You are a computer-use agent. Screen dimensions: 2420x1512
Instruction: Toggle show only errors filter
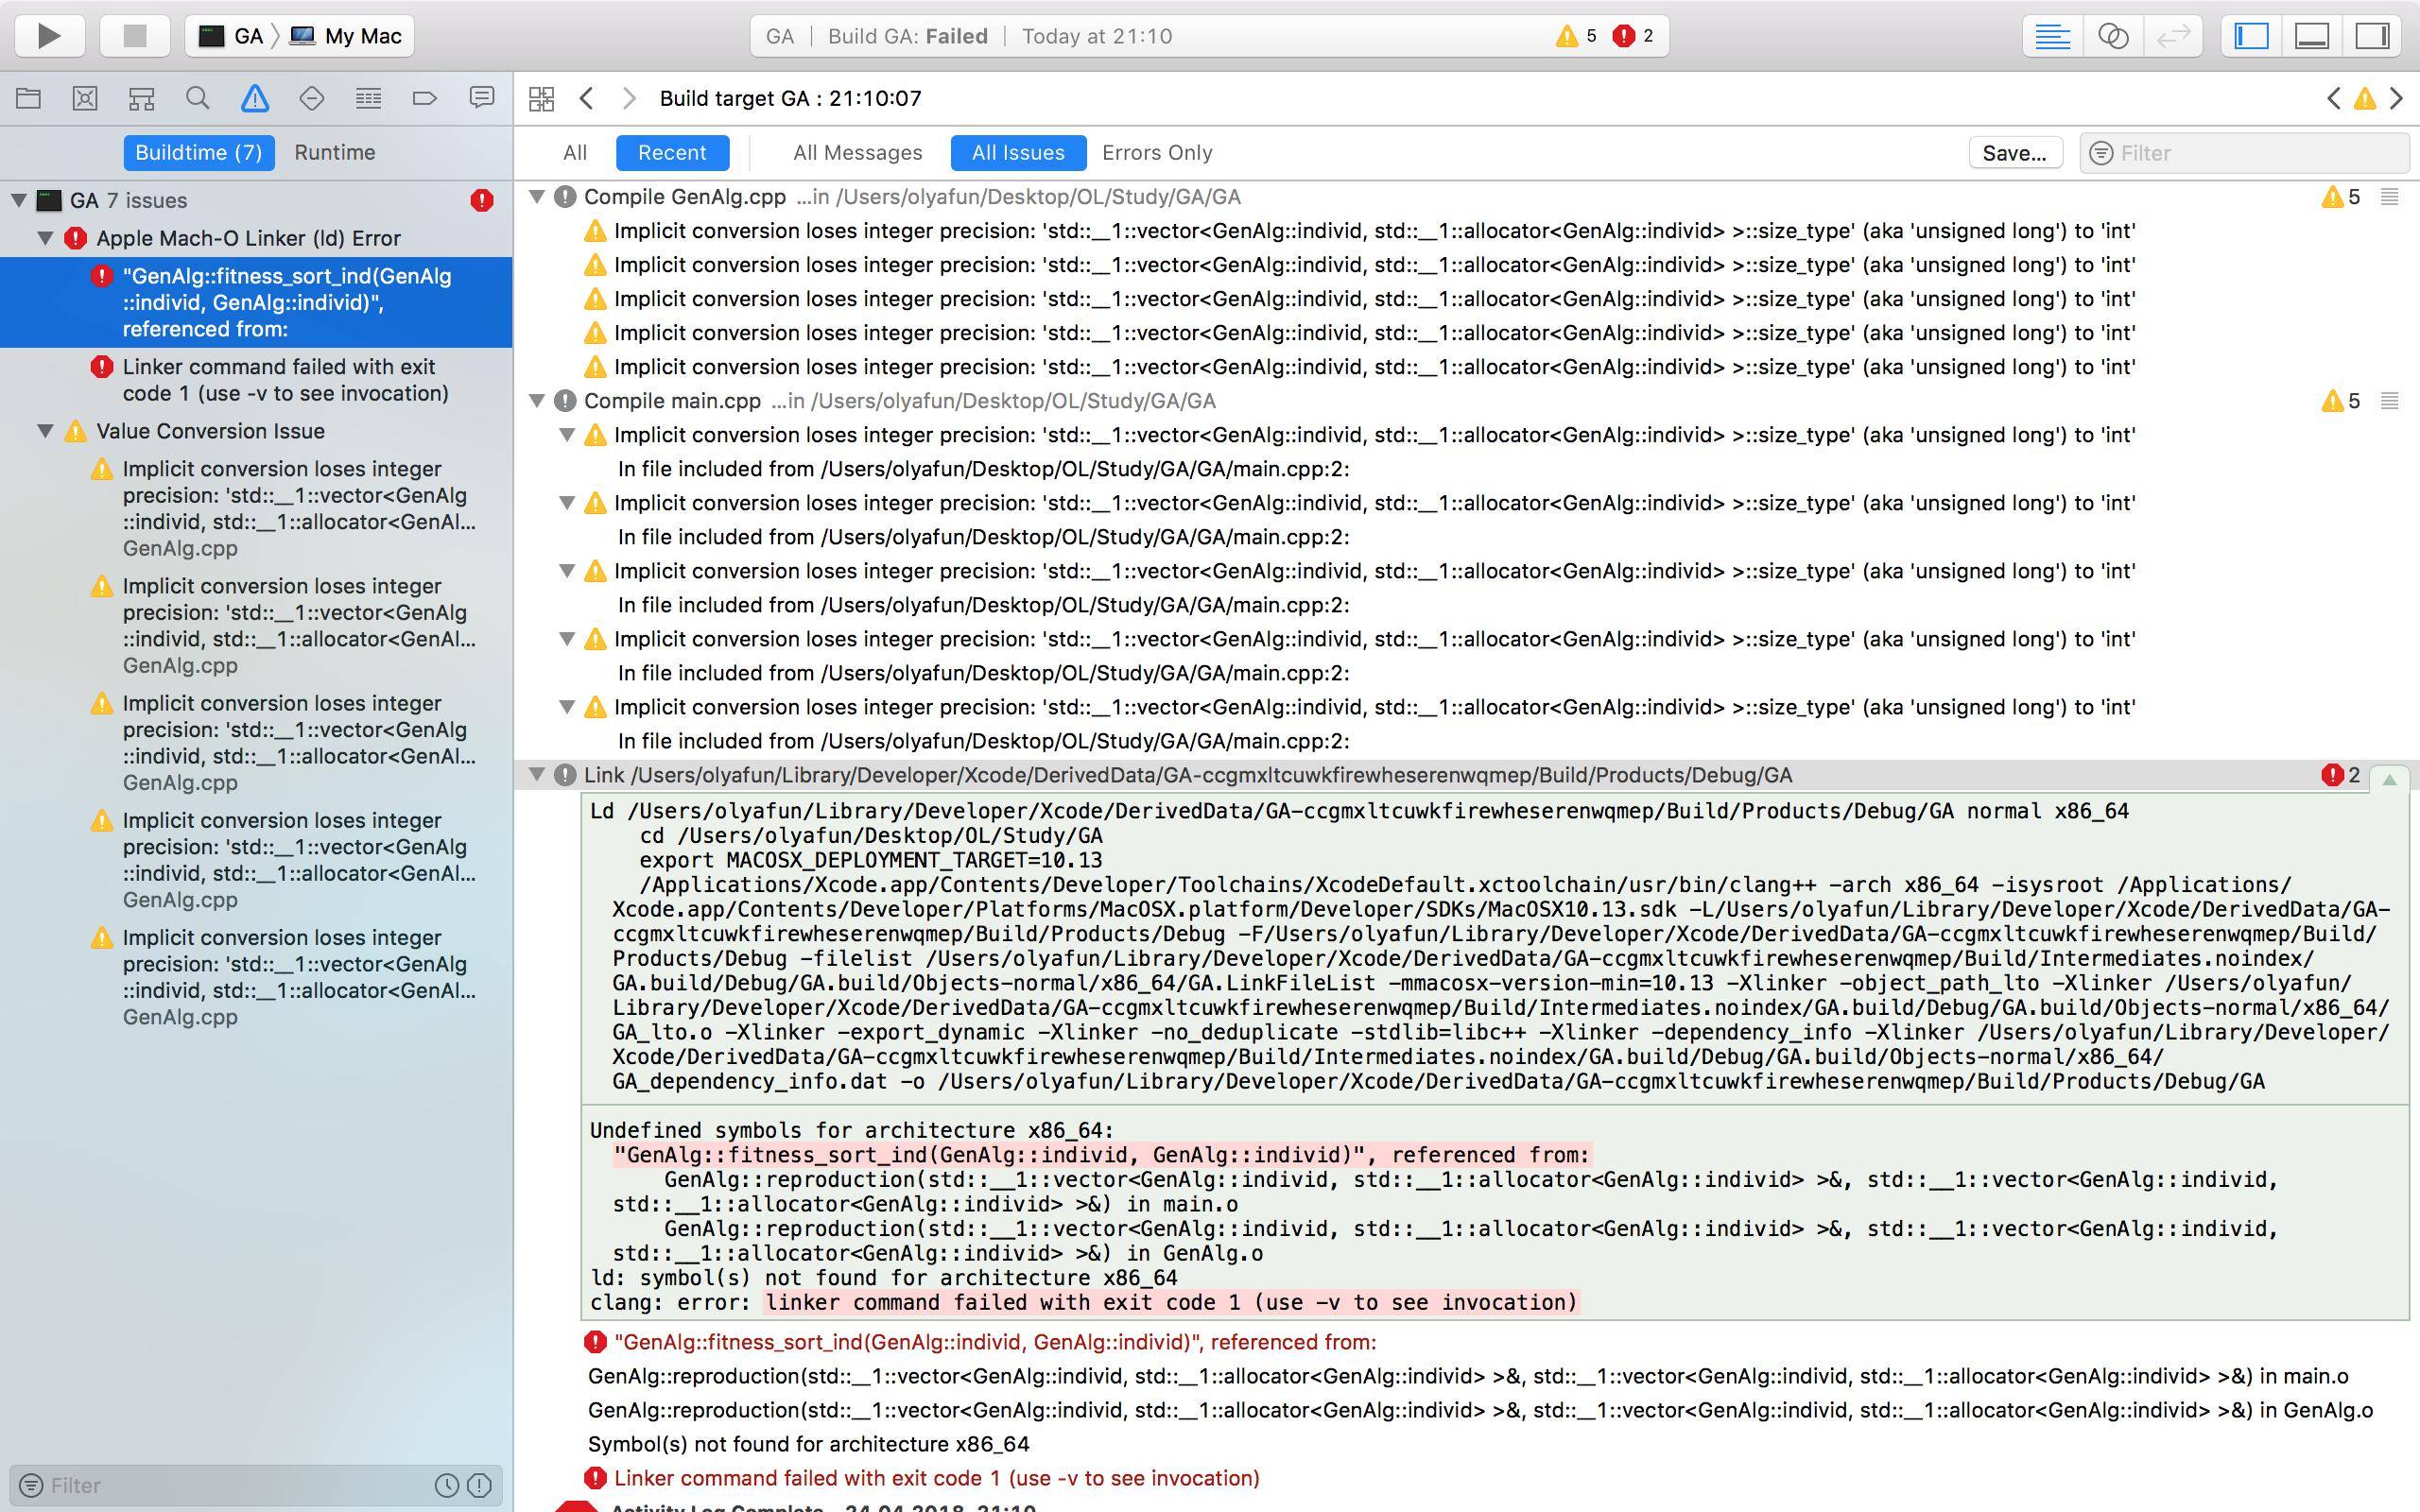coord(478,1485)
